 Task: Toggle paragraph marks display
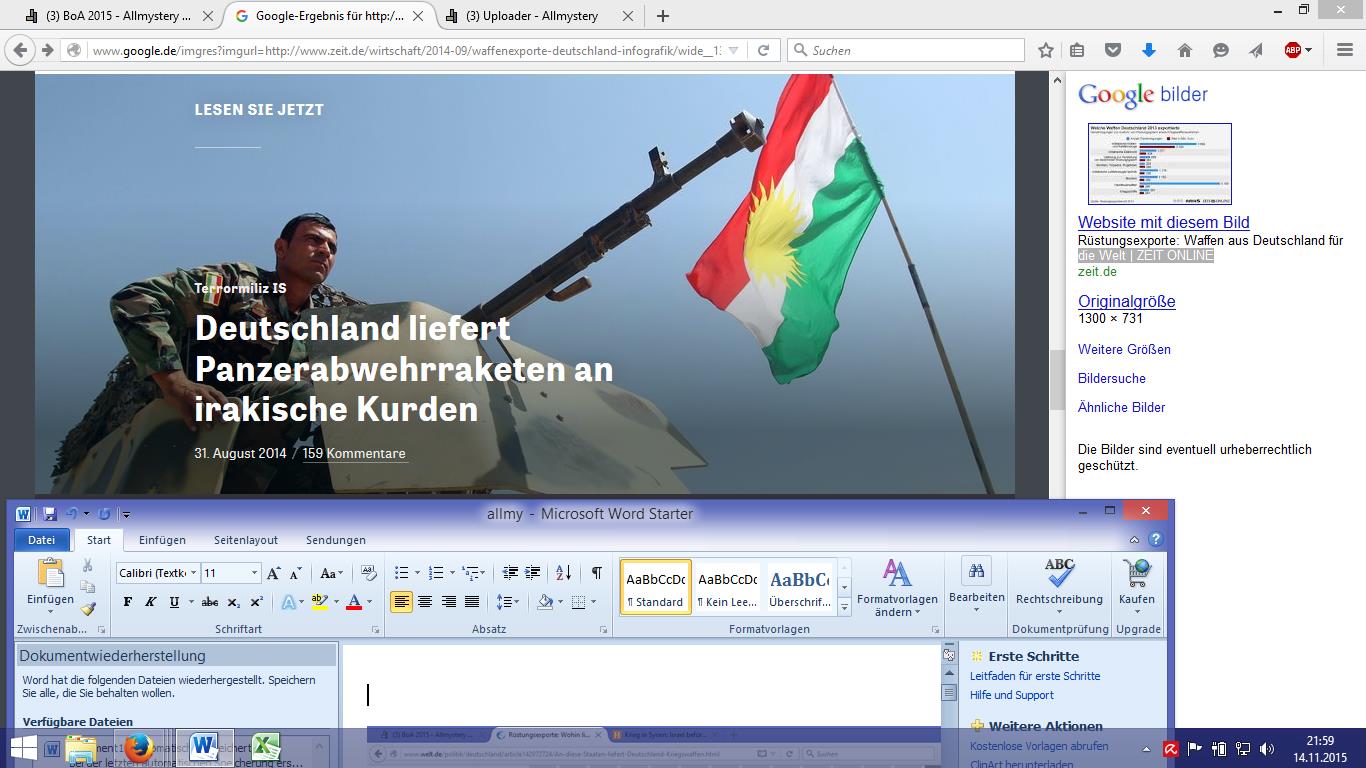[596, 573]
